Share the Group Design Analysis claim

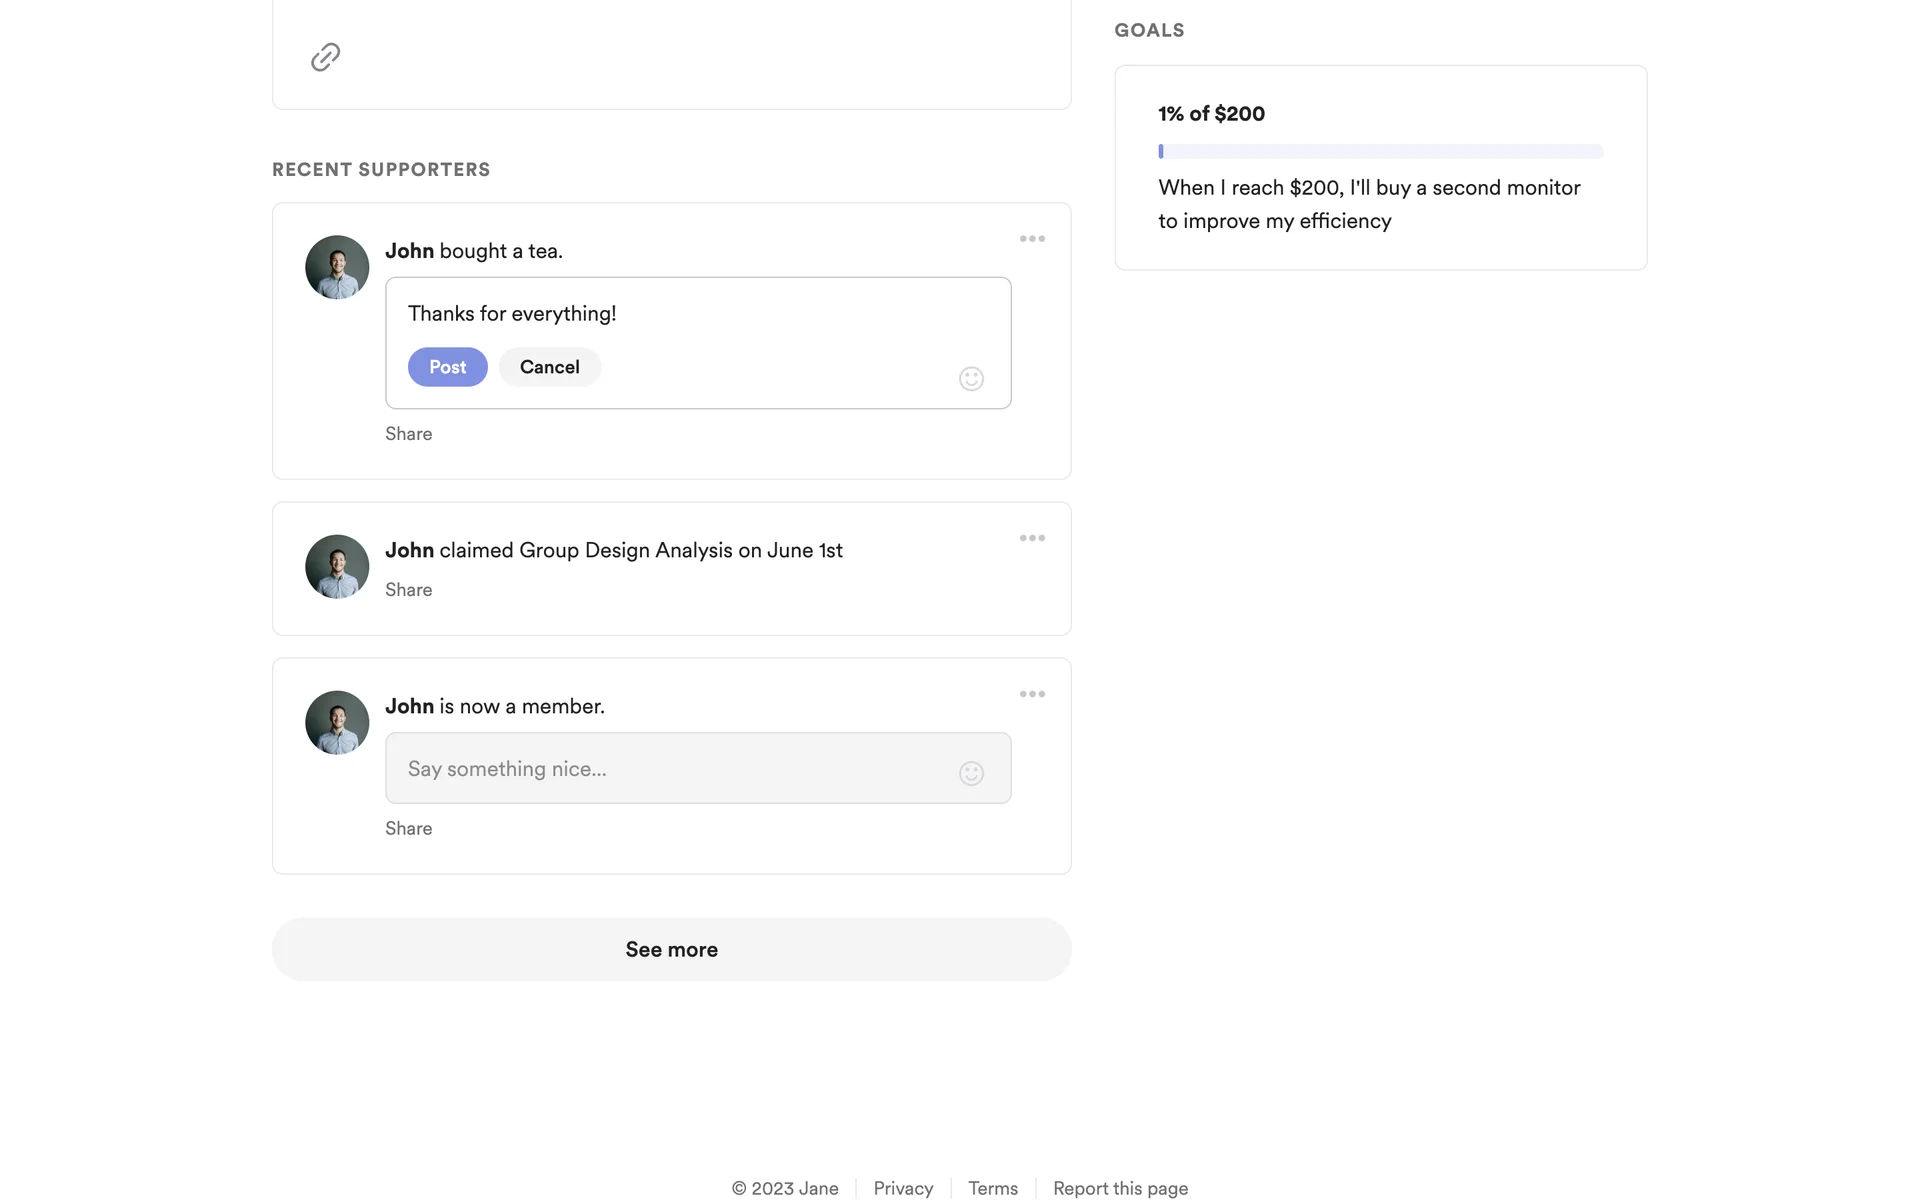(x=408, y=590)
